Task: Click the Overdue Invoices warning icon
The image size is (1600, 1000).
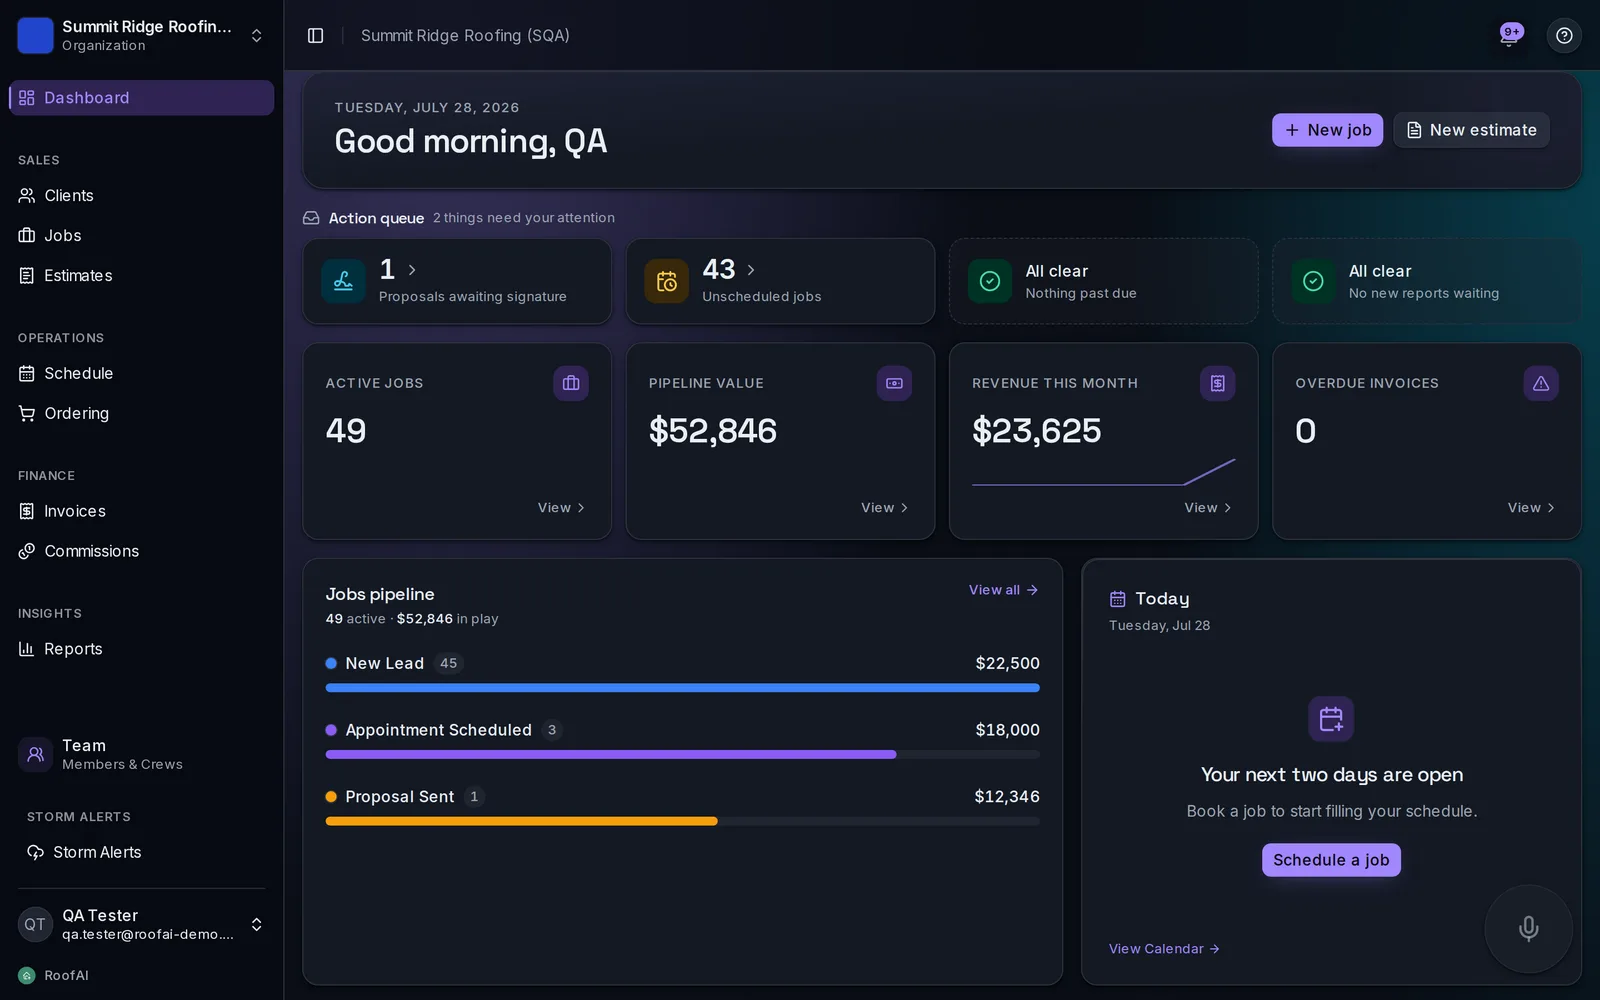Action: pos(1541,383)
